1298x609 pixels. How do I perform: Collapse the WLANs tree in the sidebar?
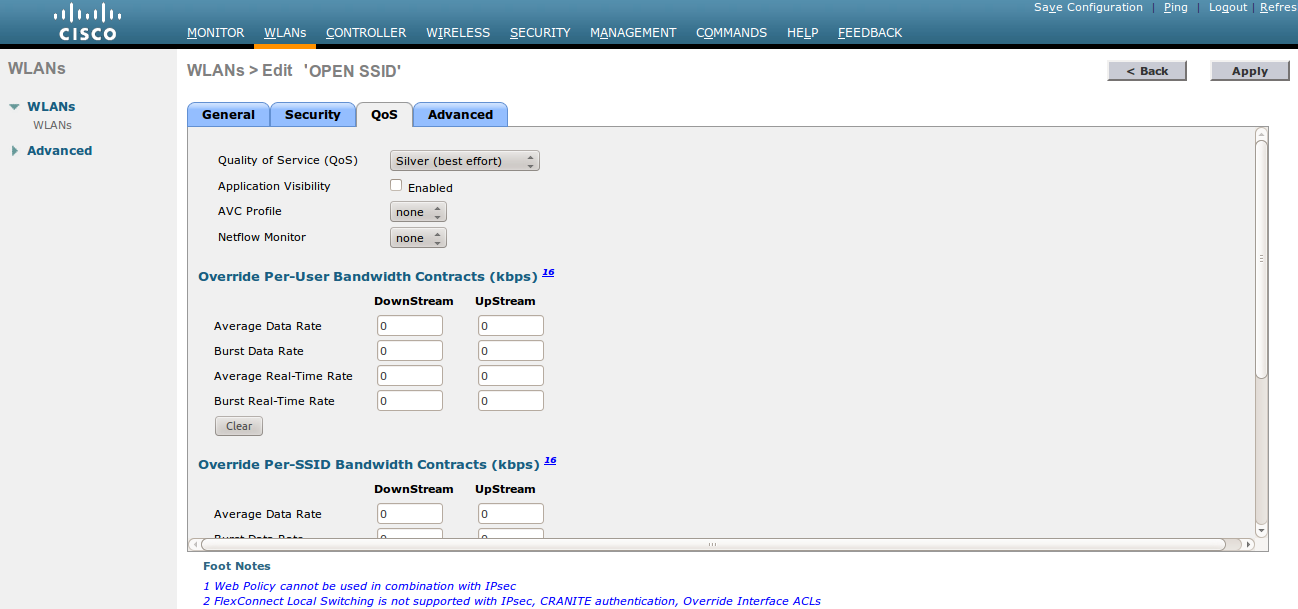(13, 106)
